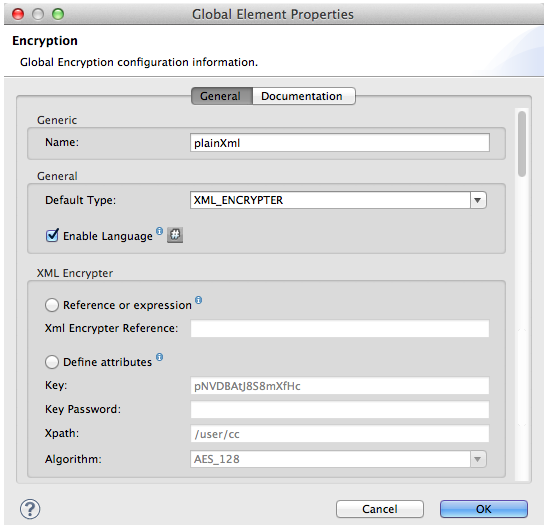
Task: Open the help question mark icon
Action: pos(30,509)
